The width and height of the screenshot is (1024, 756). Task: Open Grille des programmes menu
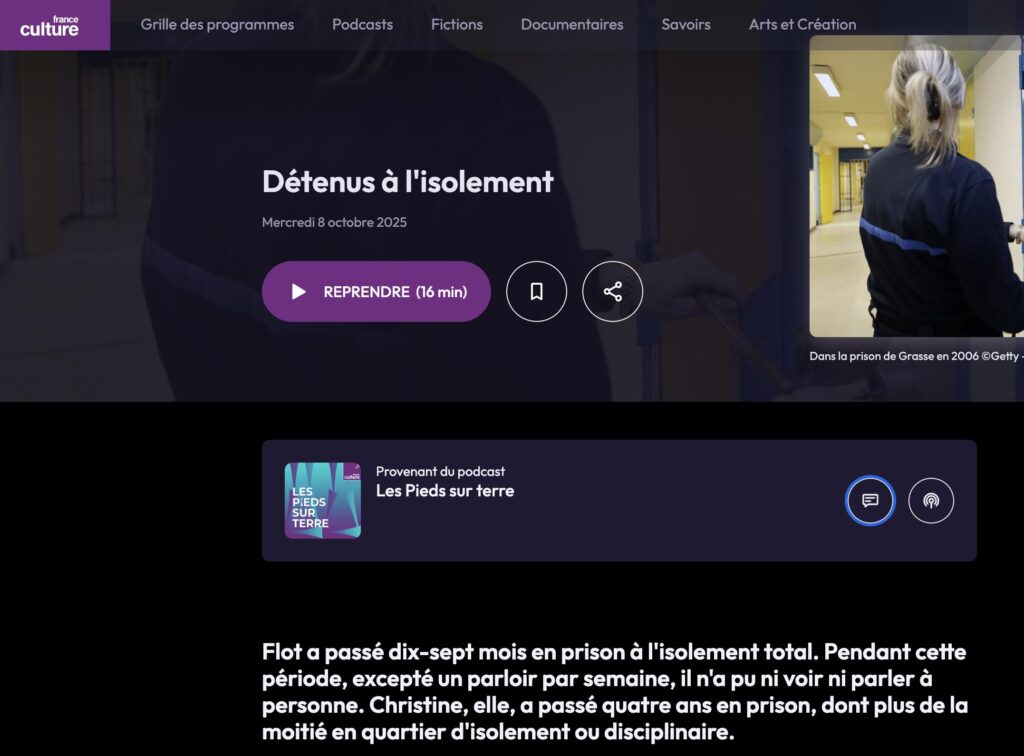tap(217, 24)
